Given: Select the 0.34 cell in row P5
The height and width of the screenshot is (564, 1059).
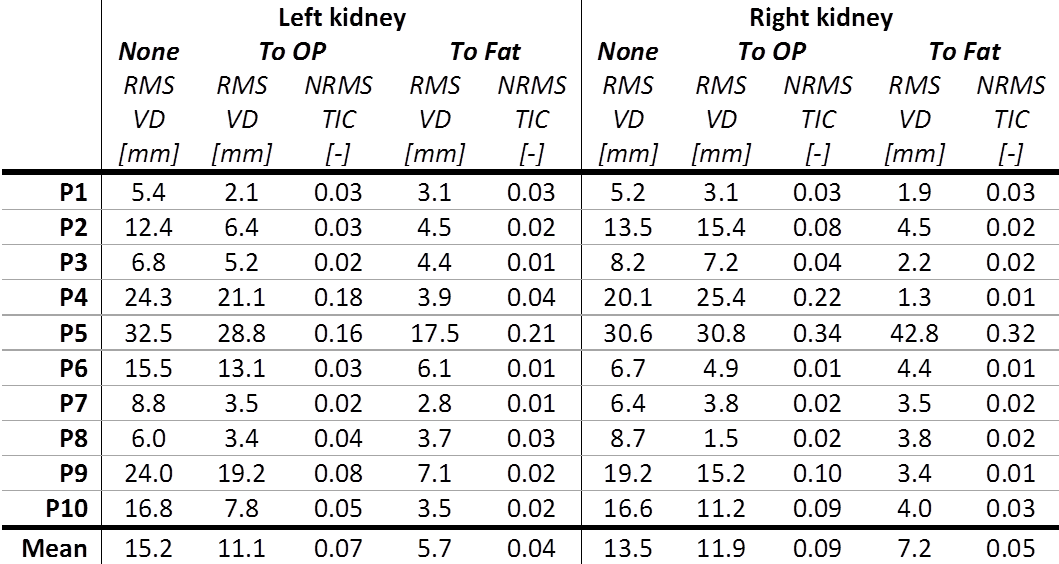Looking at the screenshot, I should tap(818, 333).
